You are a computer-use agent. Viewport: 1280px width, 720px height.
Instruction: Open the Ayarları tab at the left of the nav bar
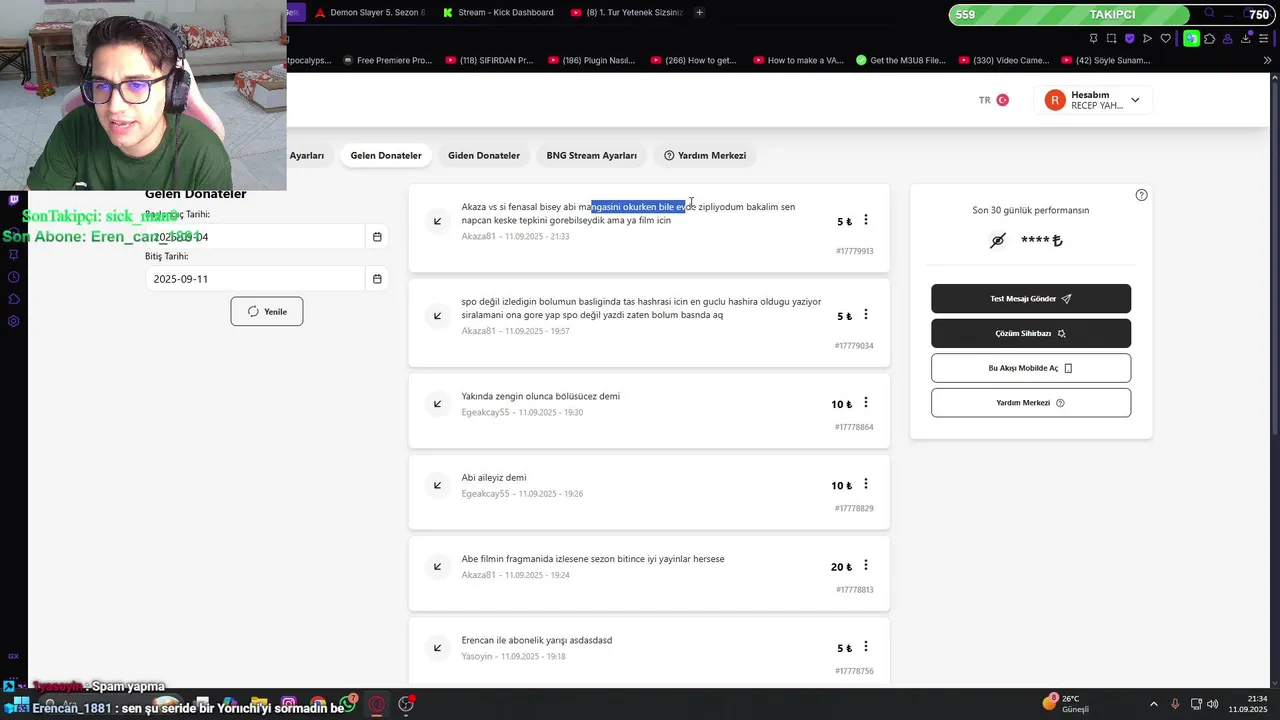pyautogui.click(x=307, y=156)
